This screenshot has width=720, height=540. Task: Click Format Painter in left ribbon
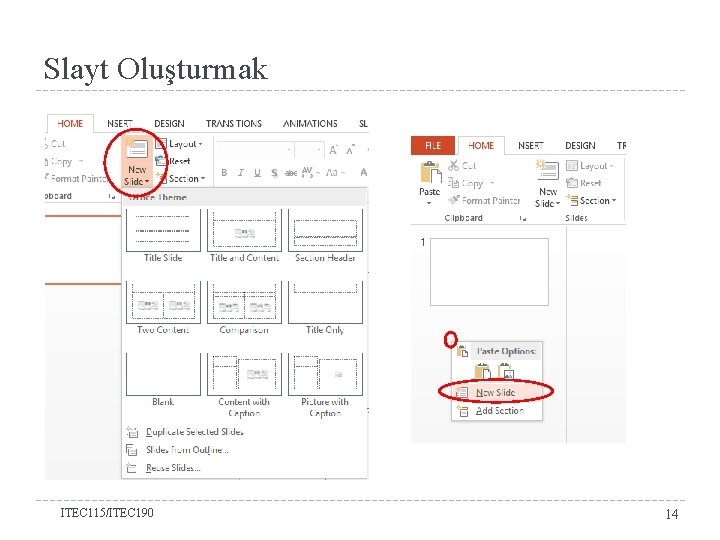click(x=77, y=178)
